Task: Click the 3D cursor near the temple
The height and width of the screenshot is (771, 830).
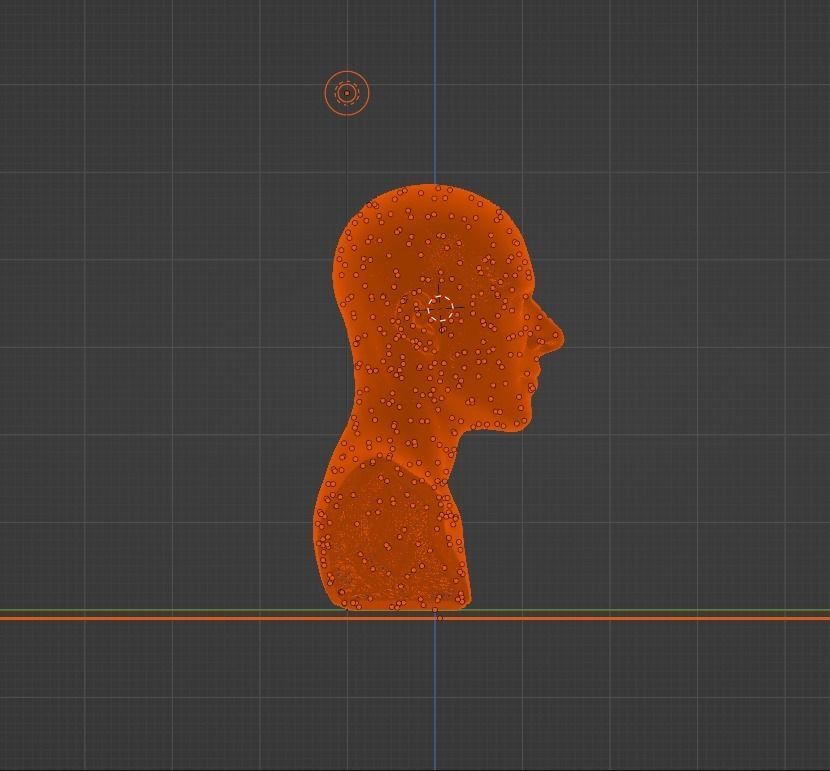Action: click(x=440, y=310)
